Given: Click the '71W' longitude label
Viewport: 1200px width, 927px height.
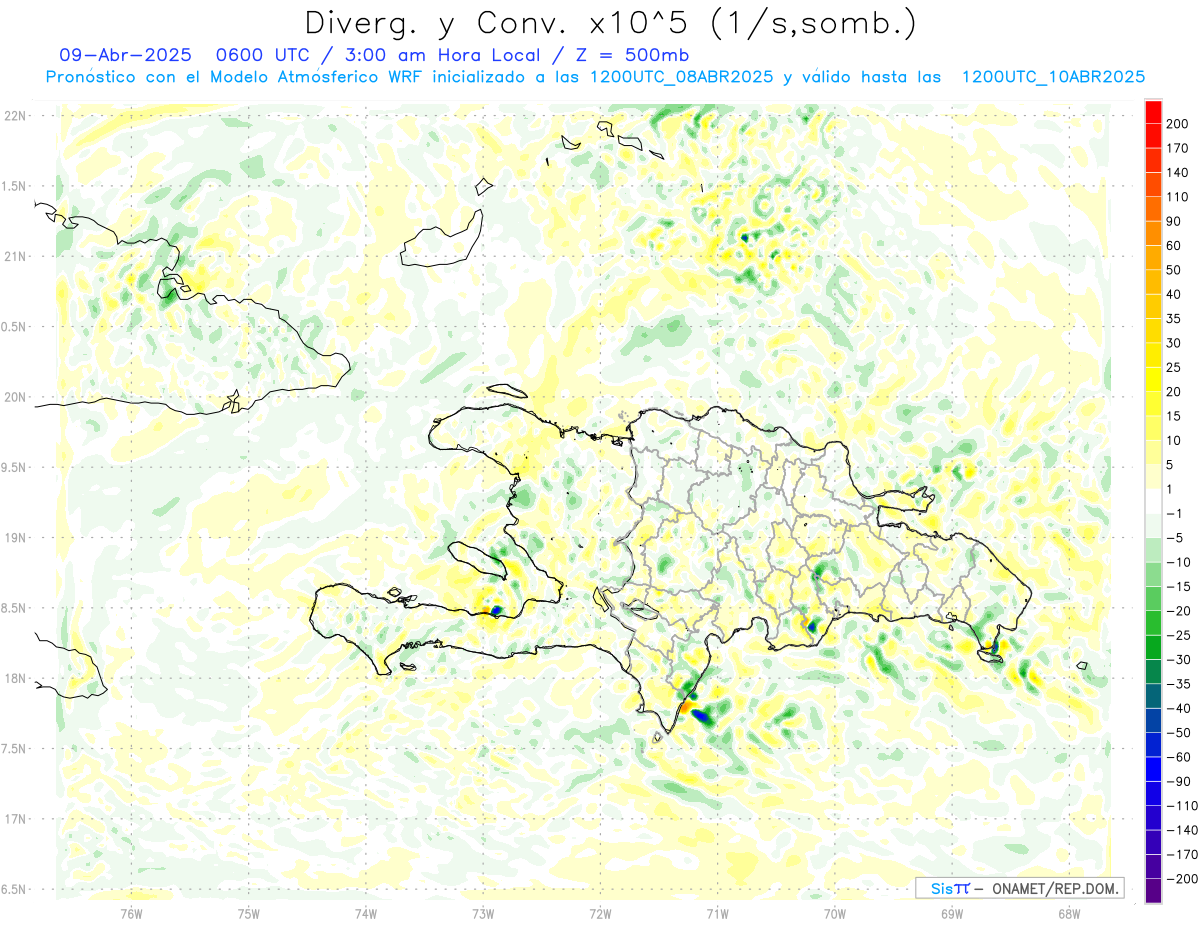Looking at the screenshot, I should point(717,913).
